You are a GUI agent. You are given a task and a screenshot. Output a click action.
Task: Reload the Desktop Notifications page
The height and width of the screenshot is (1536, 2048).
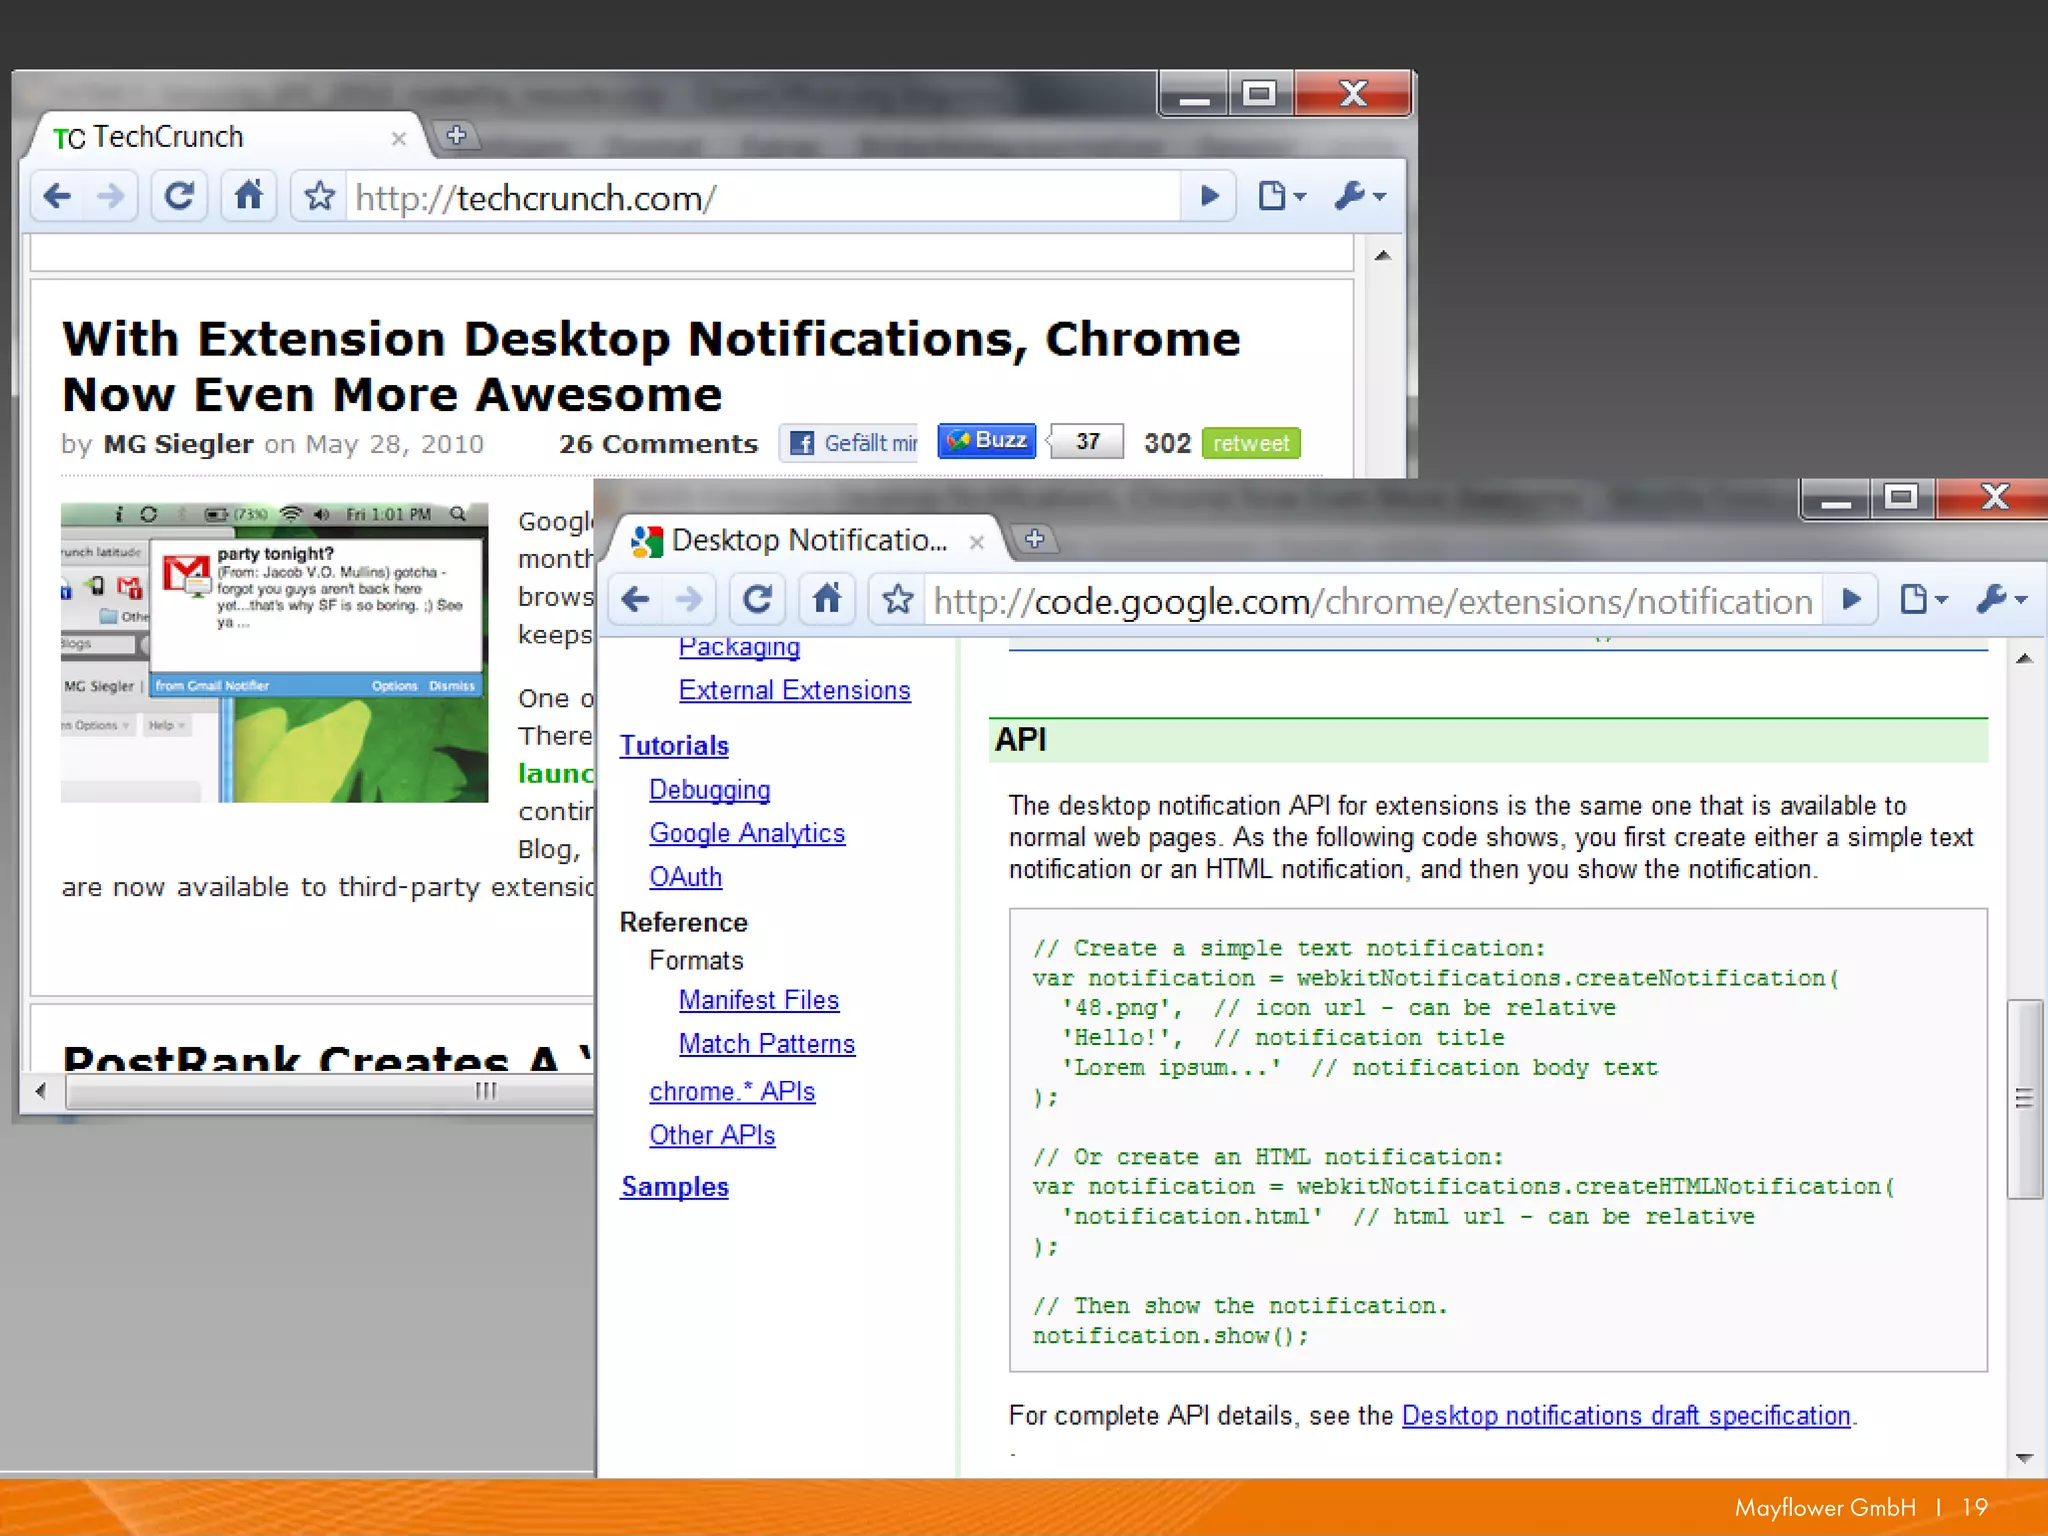[x=757, y=599]
